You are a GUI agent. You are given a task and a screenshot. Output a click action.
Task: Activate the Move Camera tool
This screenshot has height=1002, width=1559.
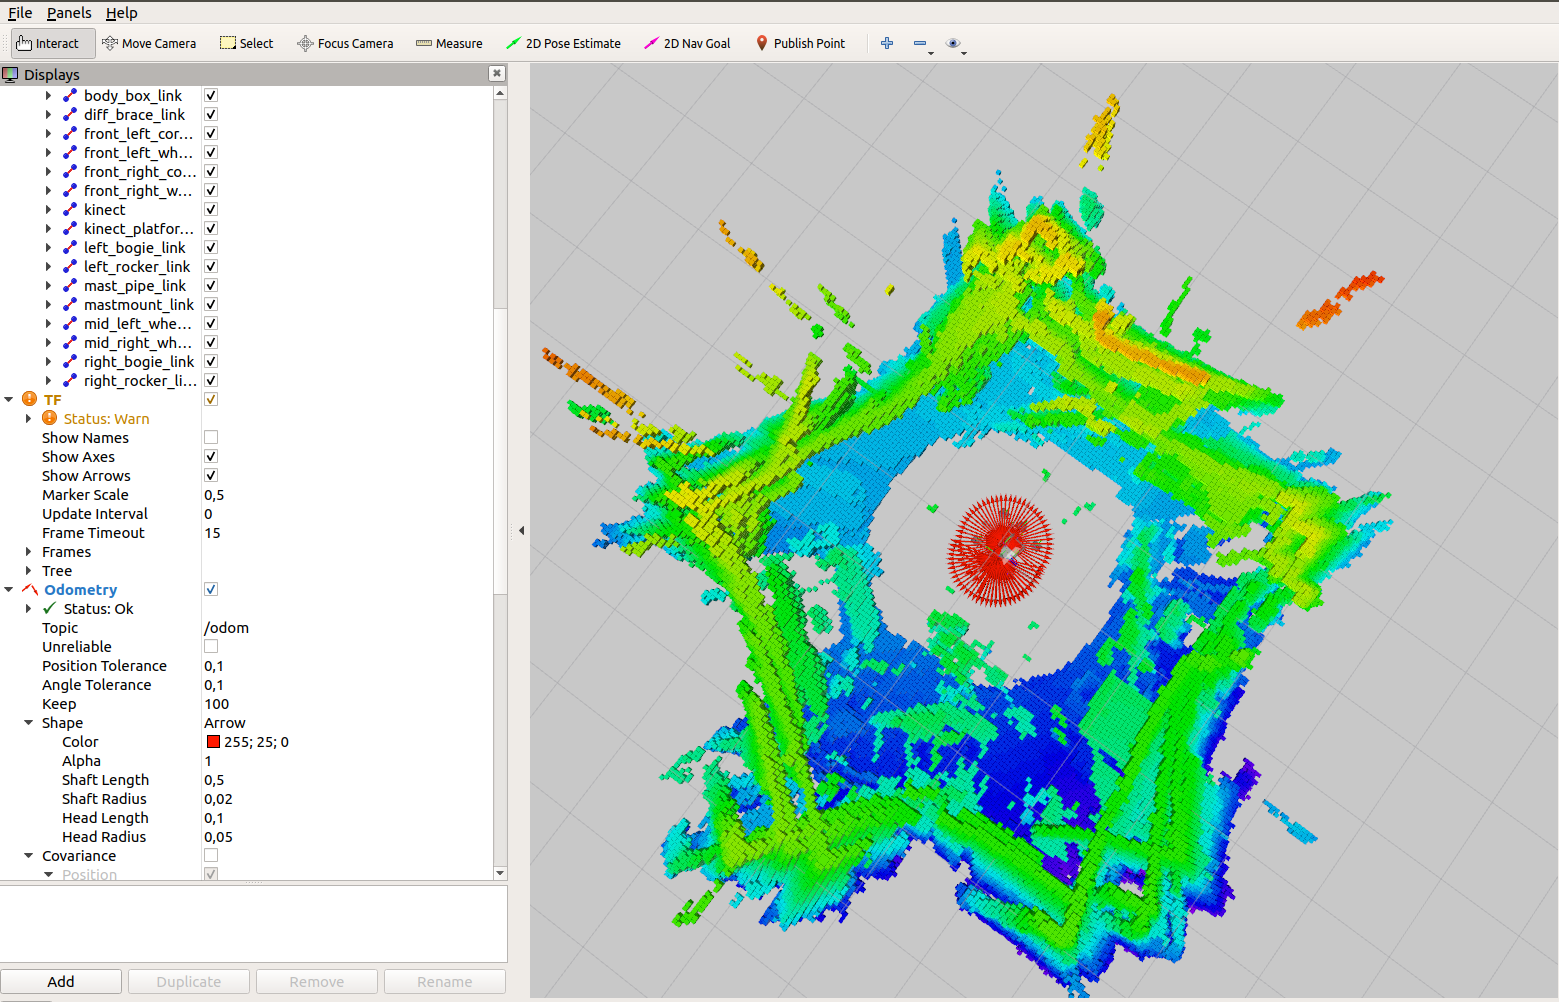coord(149,43)
